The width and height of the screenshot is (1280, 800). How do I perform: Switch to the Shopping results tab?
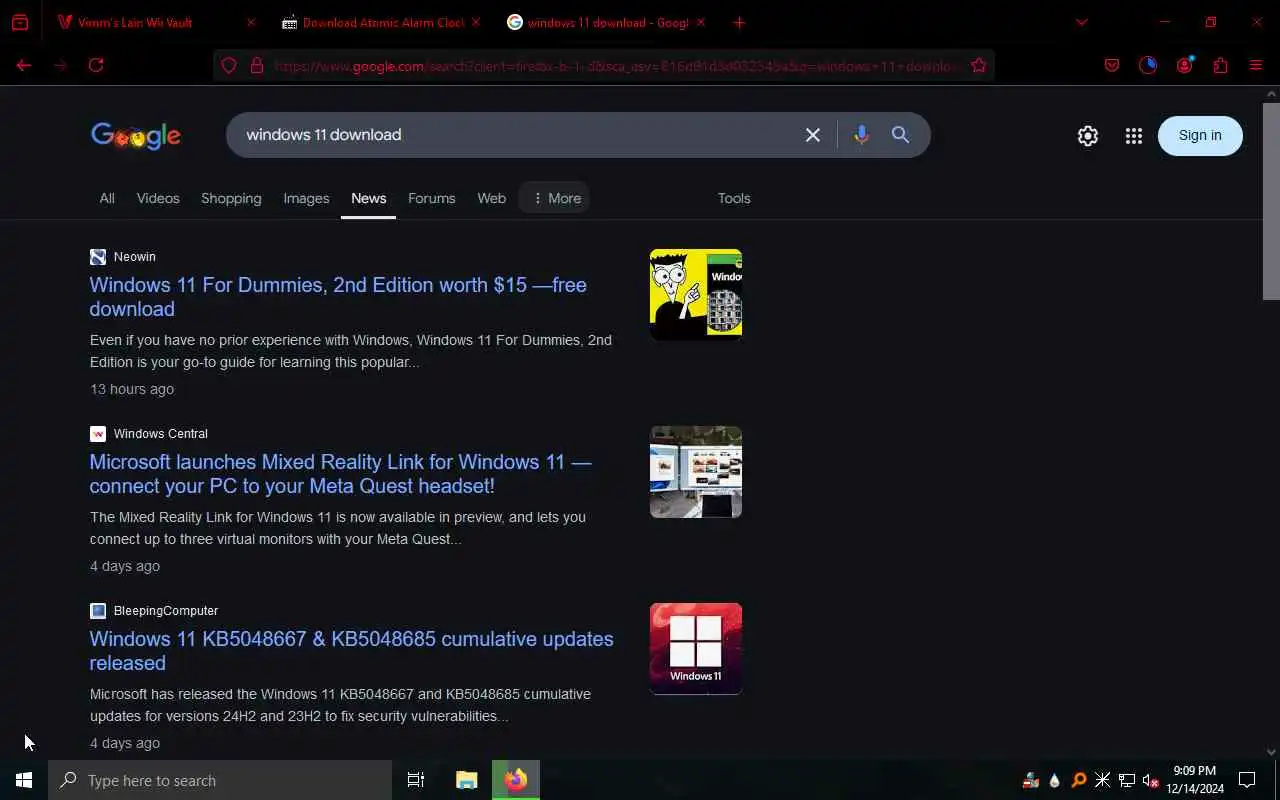pos(231,198)
